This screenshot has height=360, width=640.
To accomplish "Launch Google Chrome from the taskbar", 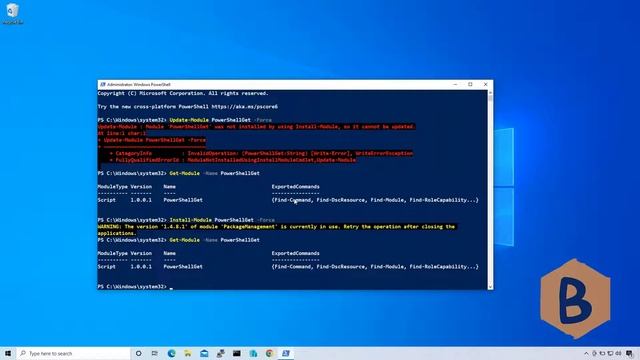I will point(269,353).
